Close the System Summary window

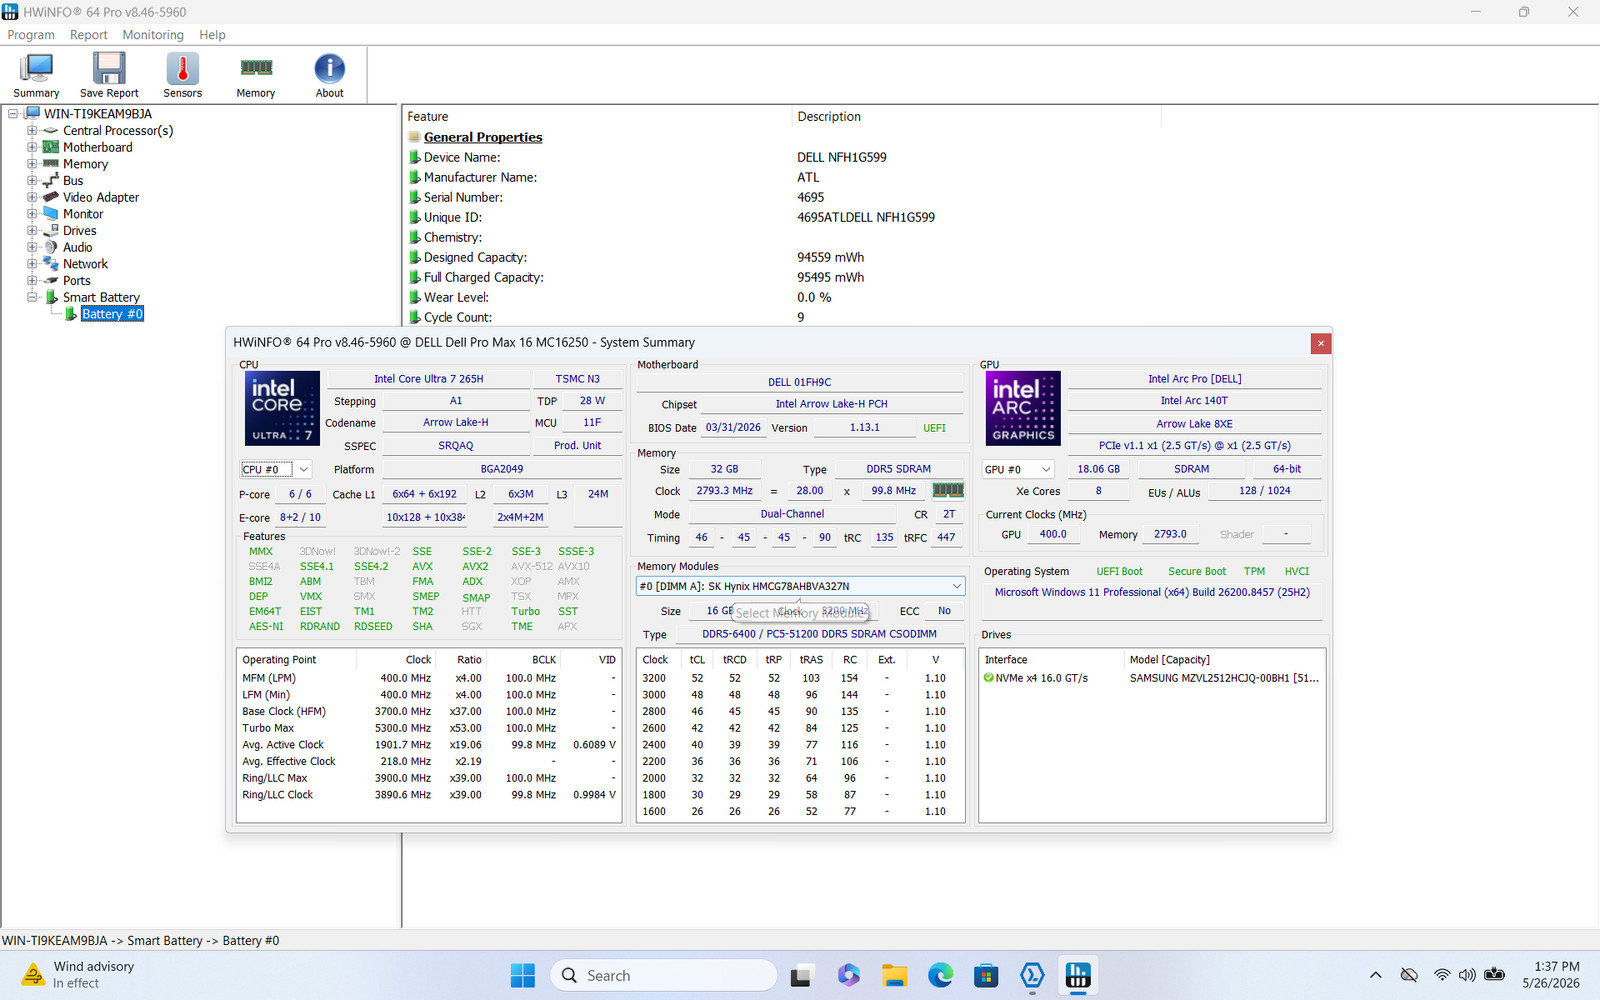pyautogui.click(x=1321, y=343)
